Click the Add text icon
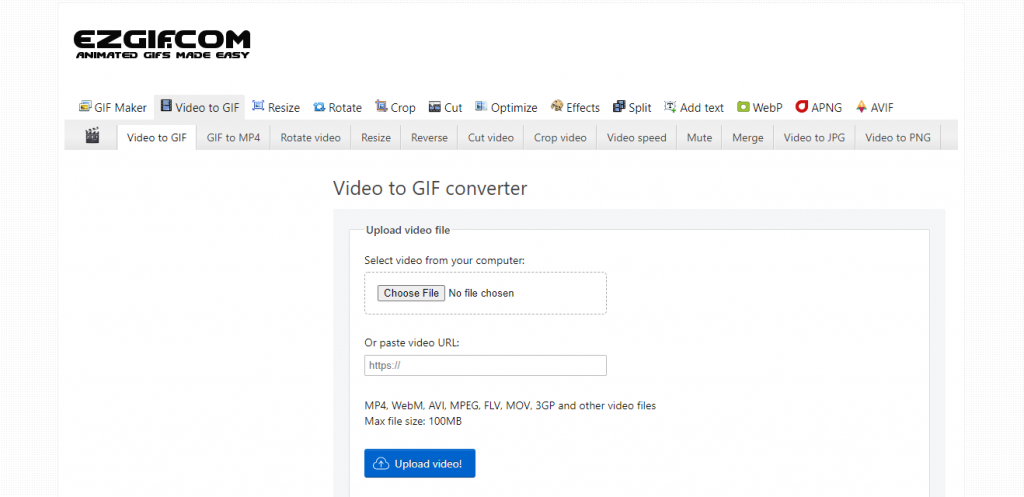 pos(671,106)
